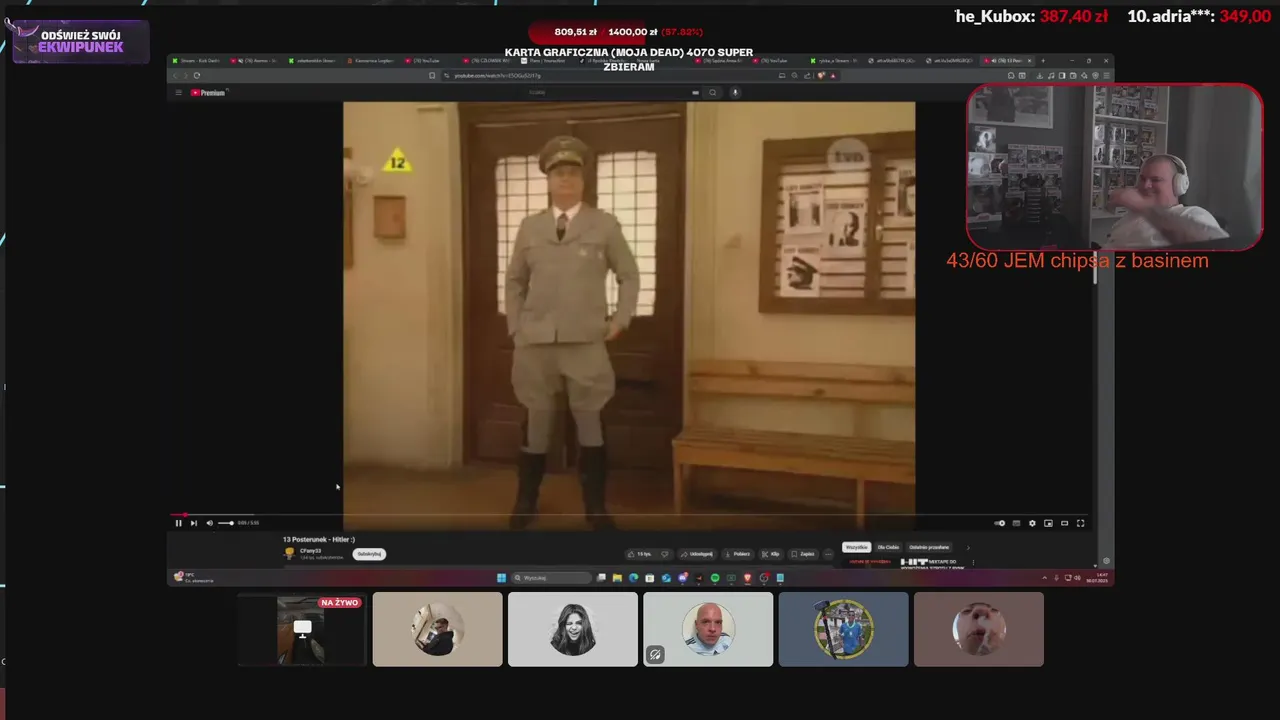Open Spotify from taskbar
The image size is (1280, 720).
pyautogui.click(x=715, y=578)
